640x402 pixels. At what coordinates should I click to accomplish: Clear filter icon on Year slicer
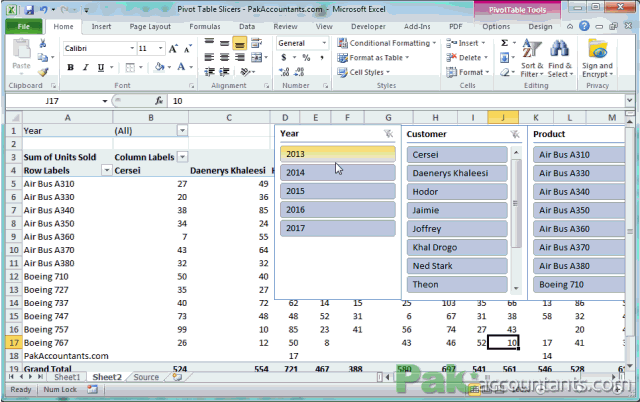click(388, 133)
